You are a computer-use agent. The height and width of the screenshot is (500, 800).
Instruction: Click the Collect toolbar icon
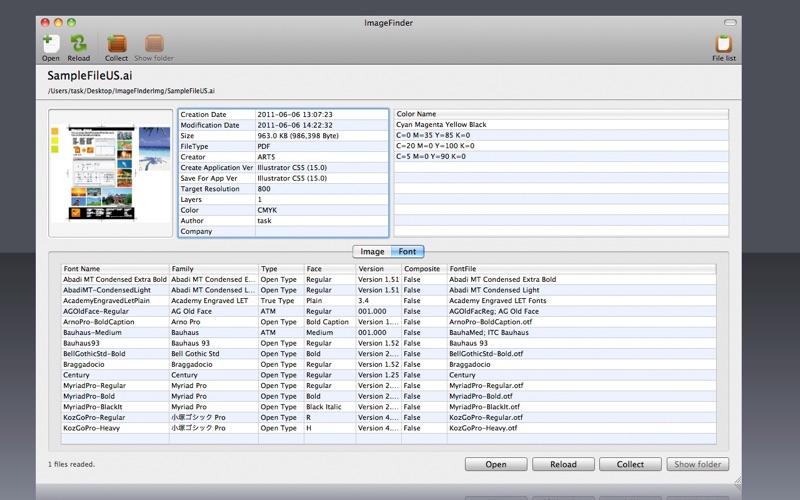coord(117,43)
